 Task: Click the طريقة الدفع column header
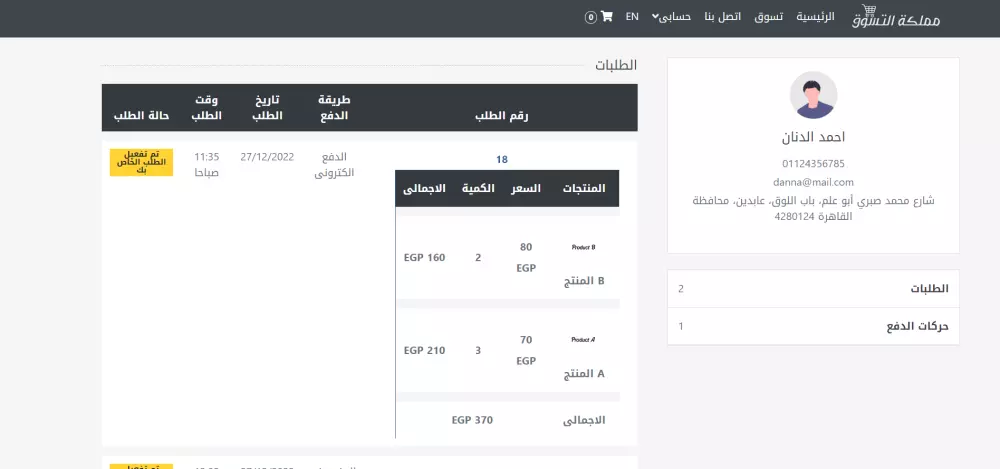(334, 108)
